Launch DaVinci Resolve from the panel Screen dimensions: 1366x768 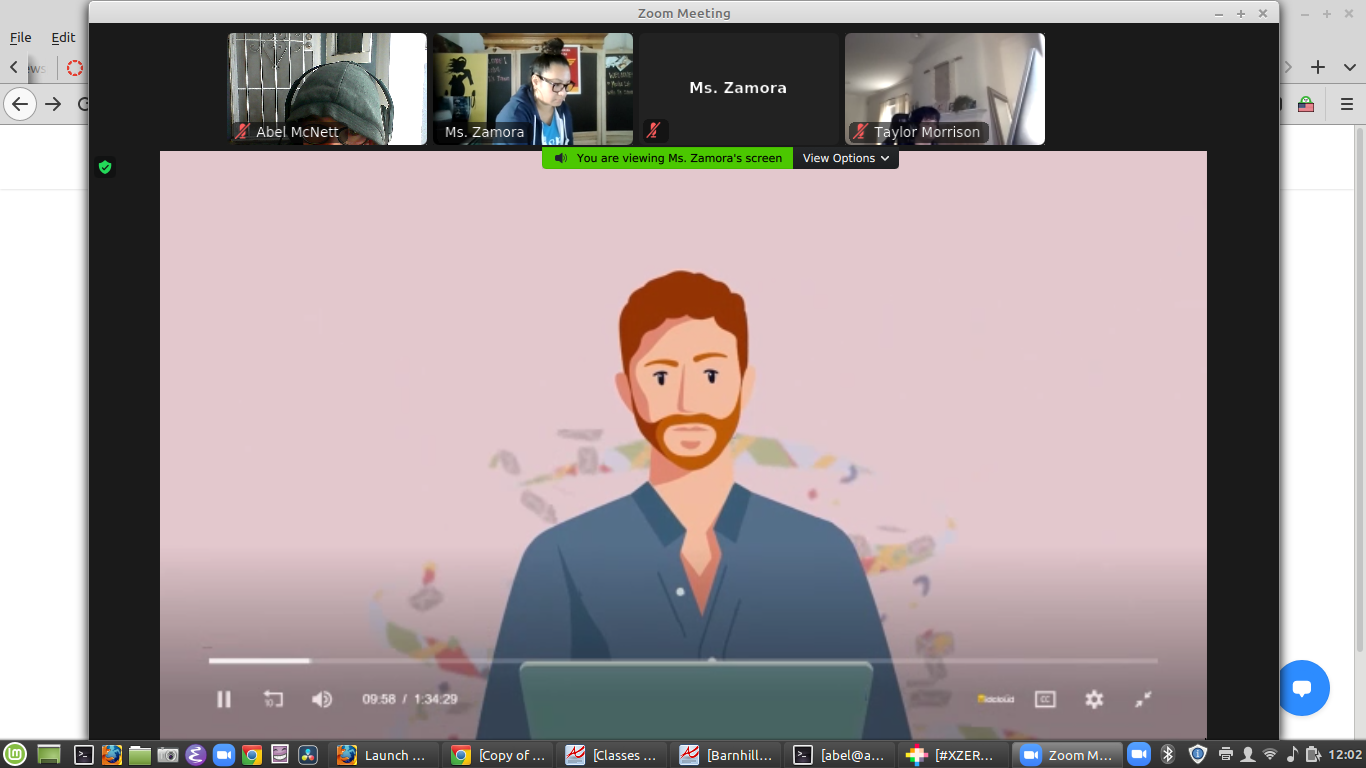[x=308, y=755]
